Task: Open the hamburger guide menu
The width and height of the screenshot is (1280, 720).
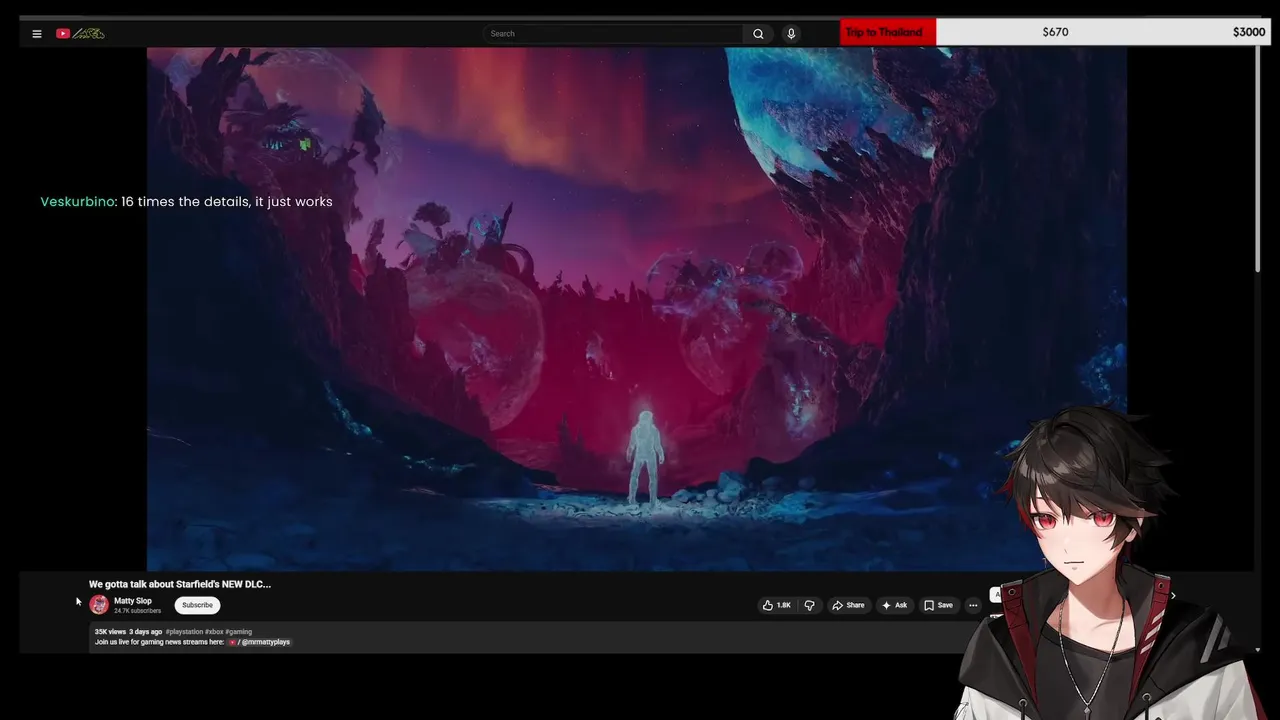Action: pos(37,34)
